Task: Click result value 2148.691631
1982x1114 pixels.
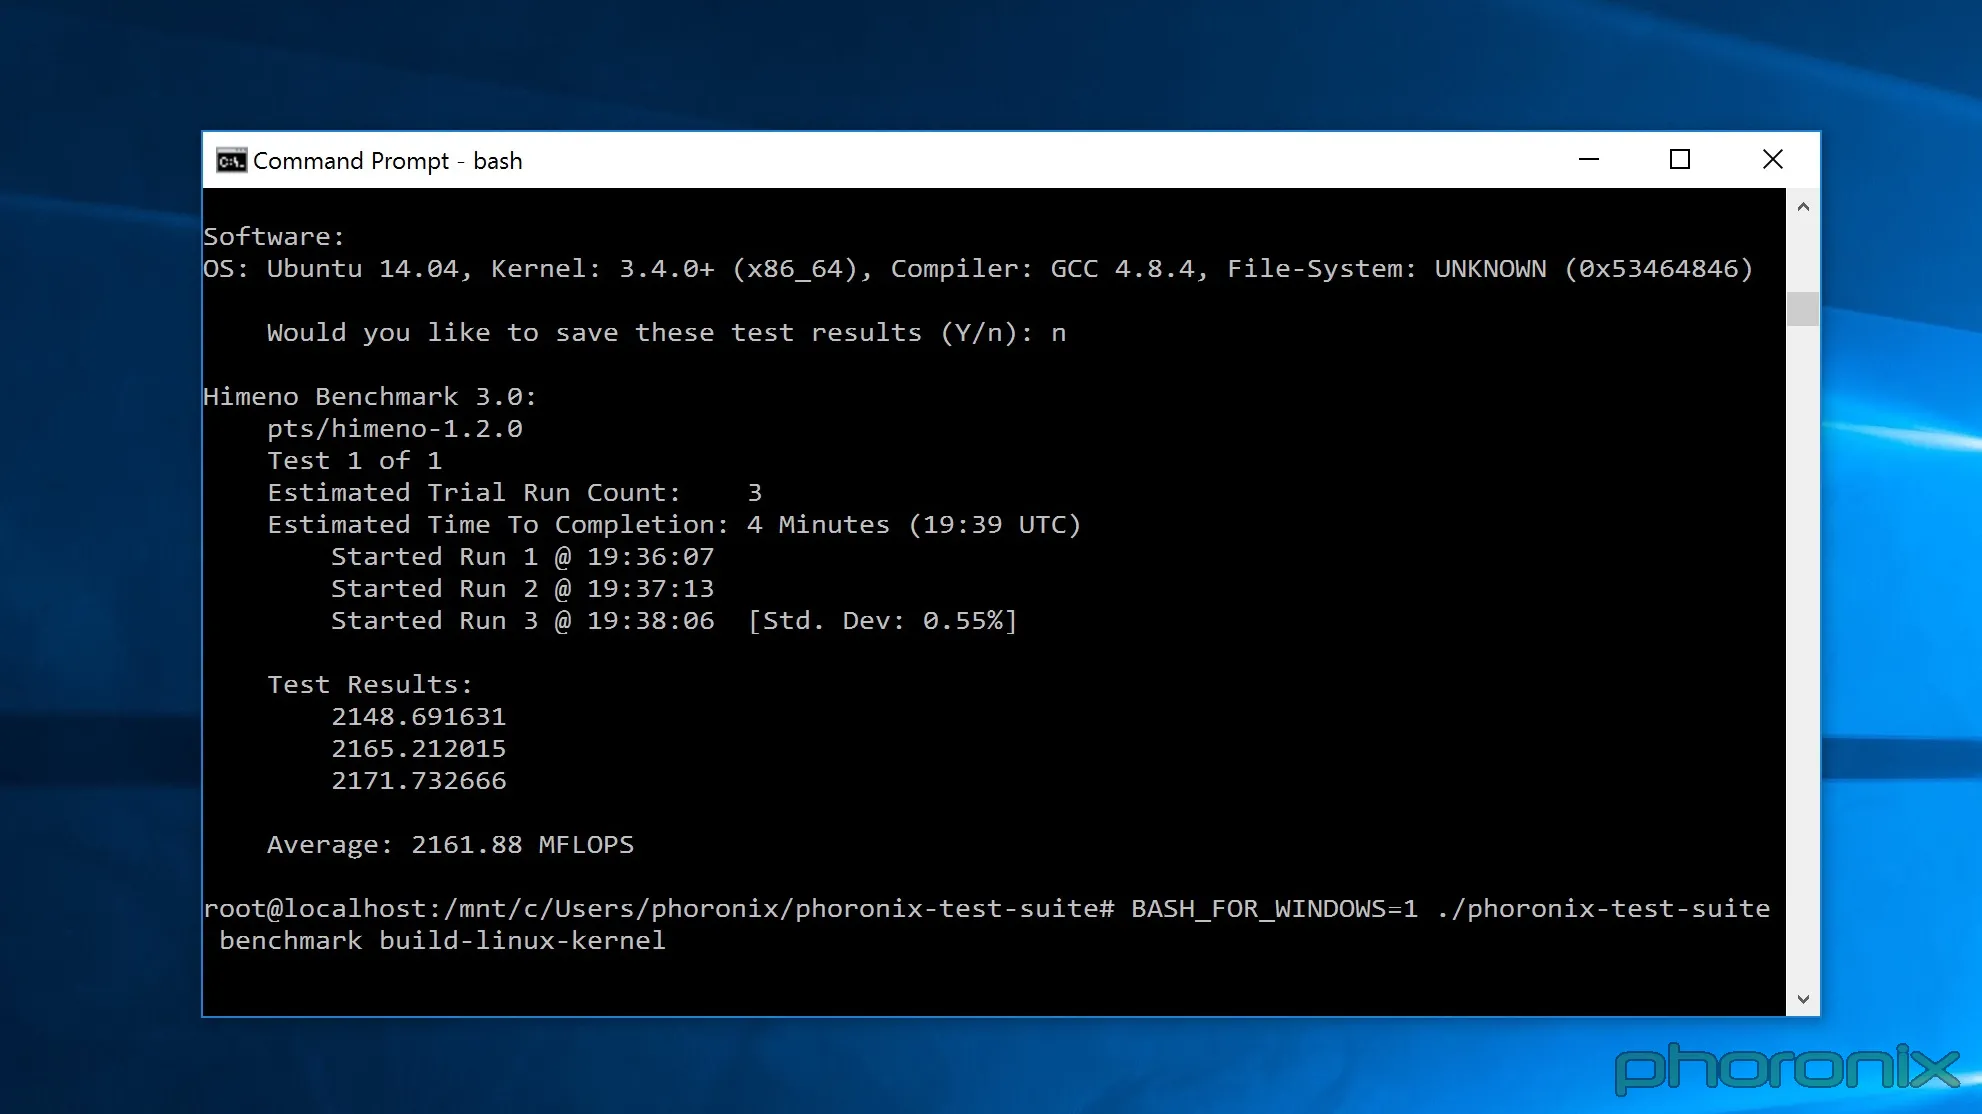Action: tap(419, 717)
